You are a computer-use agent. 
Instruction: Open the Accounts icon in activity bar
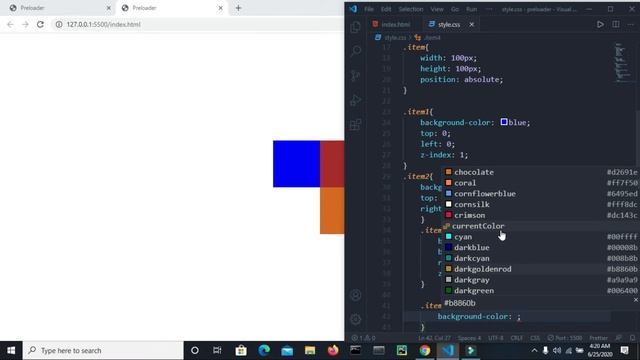[356, 295]
